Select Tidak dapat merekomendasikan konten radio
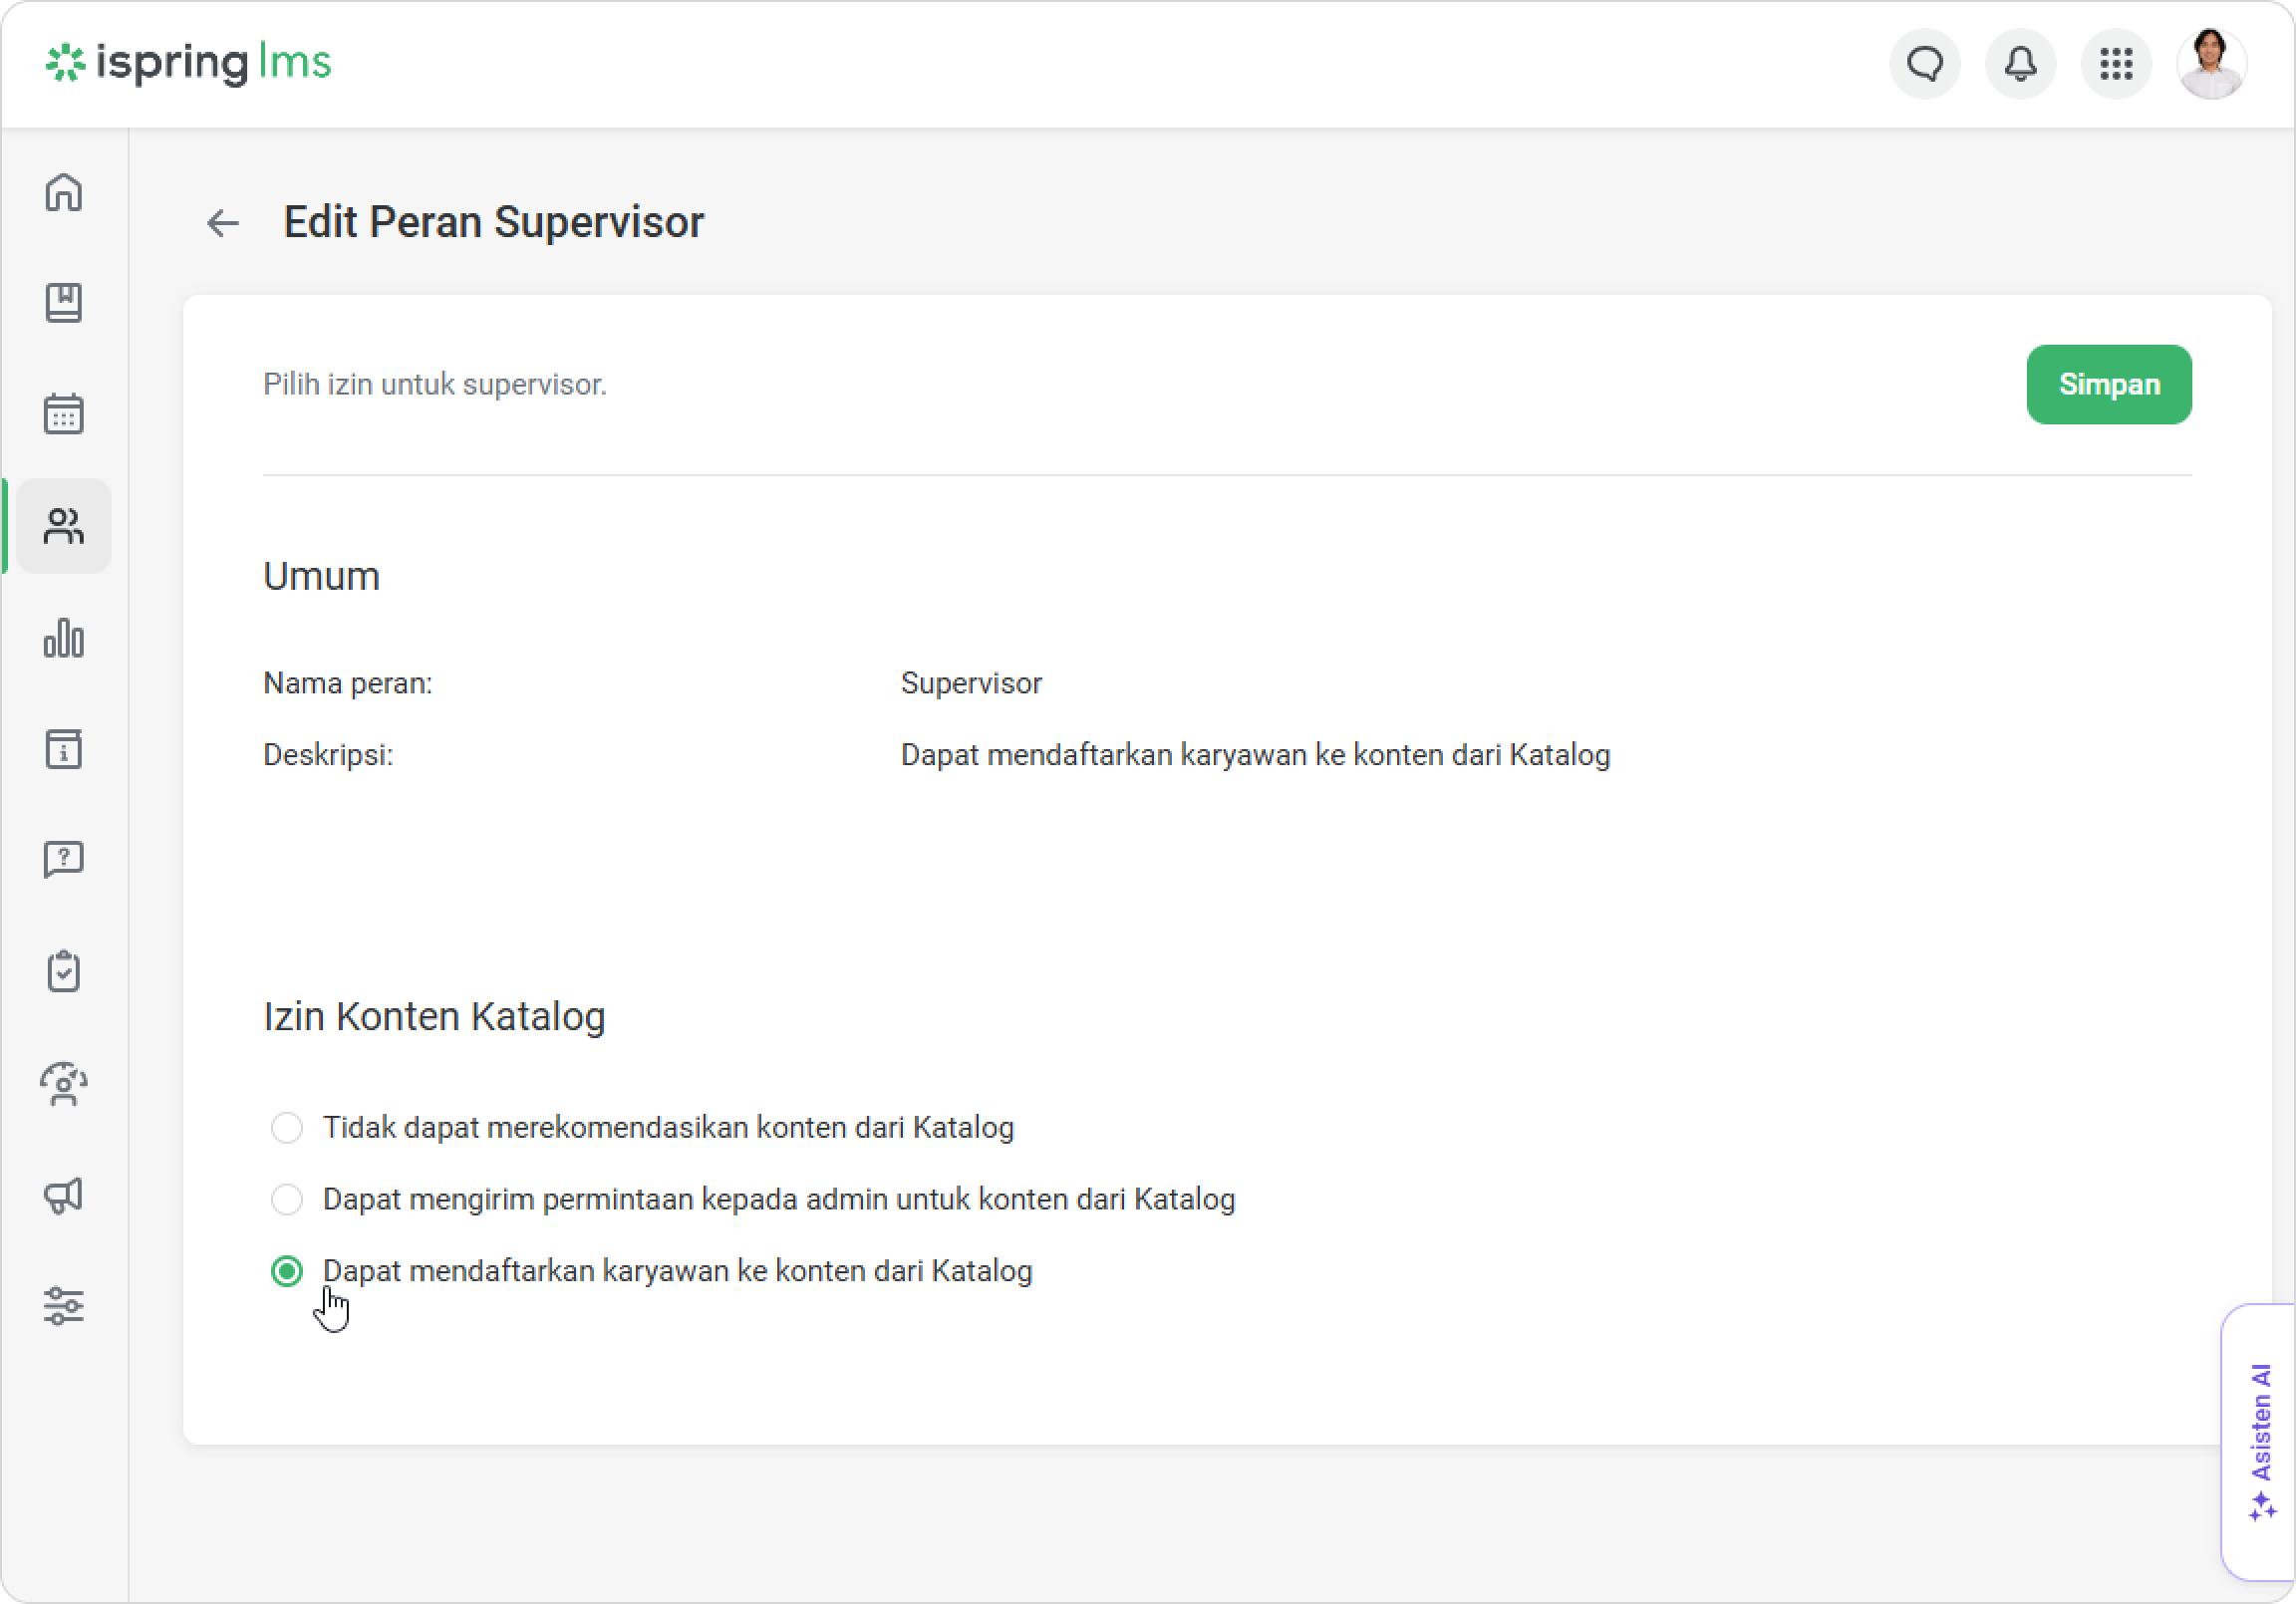2296x1604 pixels. [x=287, y=1128]
